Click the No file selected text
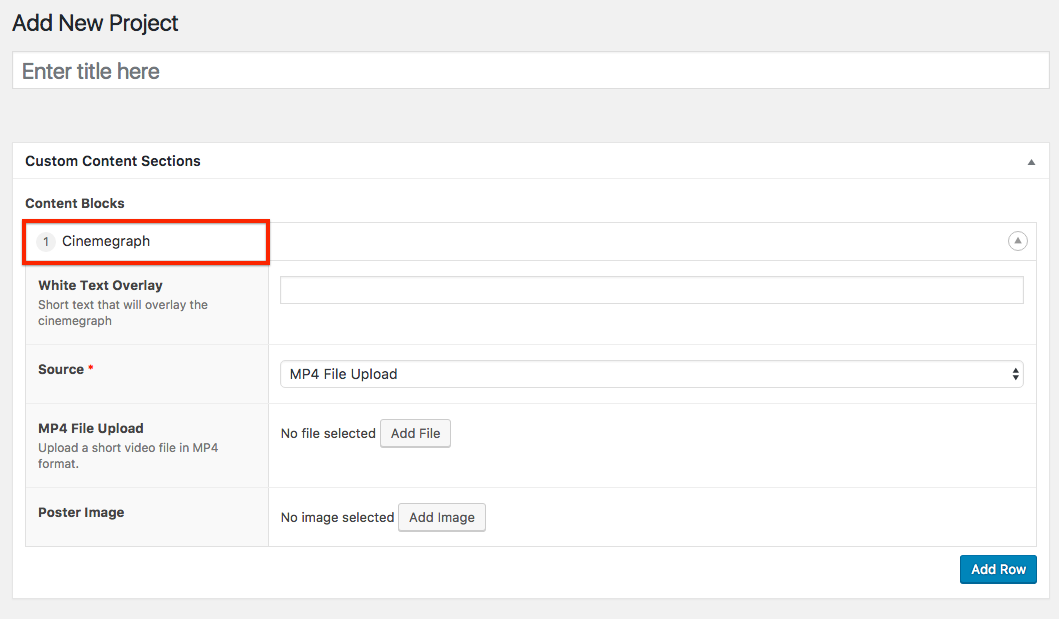The height and width of the screenshot is (619, 1059). point(328,433)
